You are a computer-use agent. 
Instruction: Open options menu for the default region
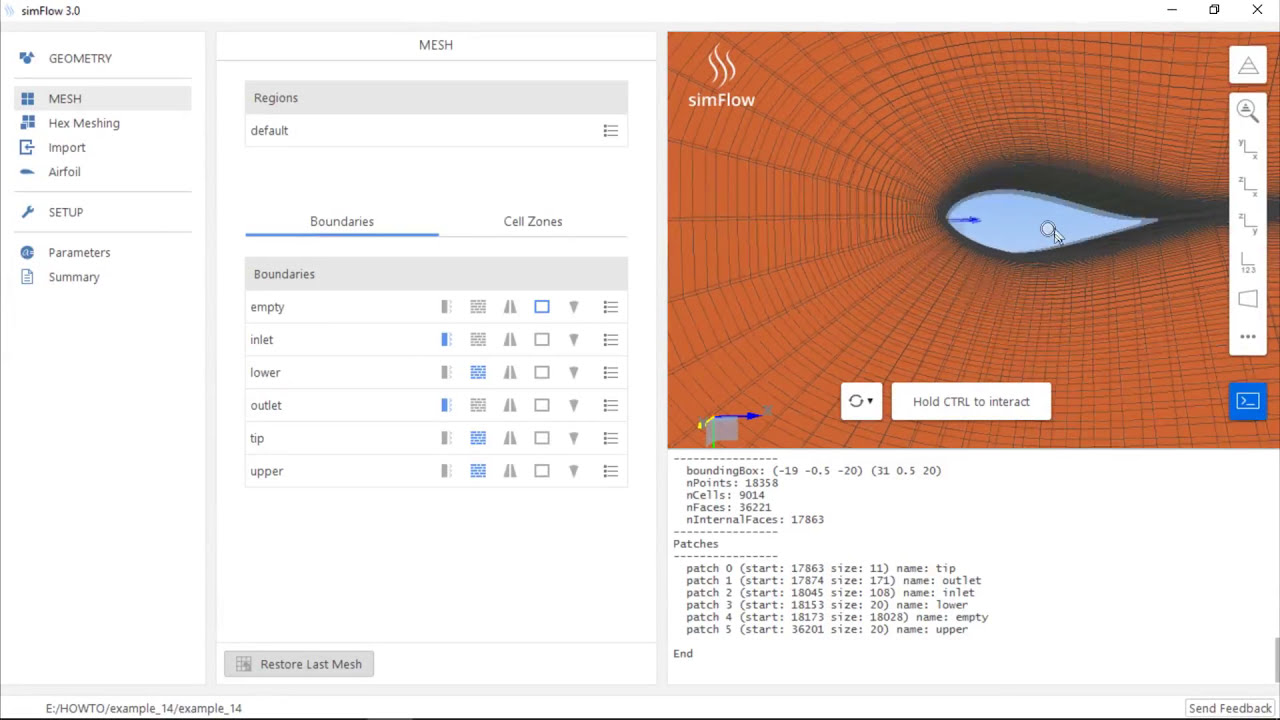[610, 130]
